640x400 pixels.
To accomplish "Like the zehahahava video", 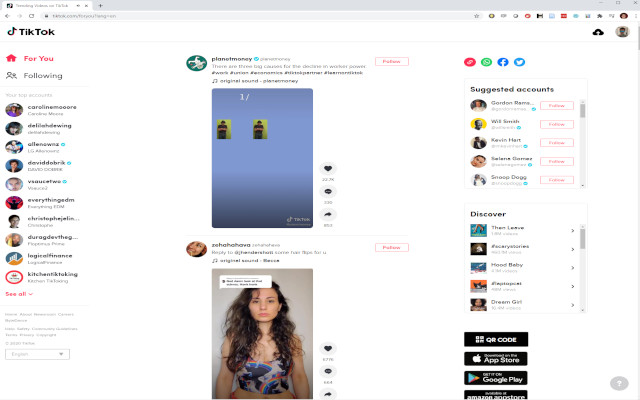I will [328, 348].
